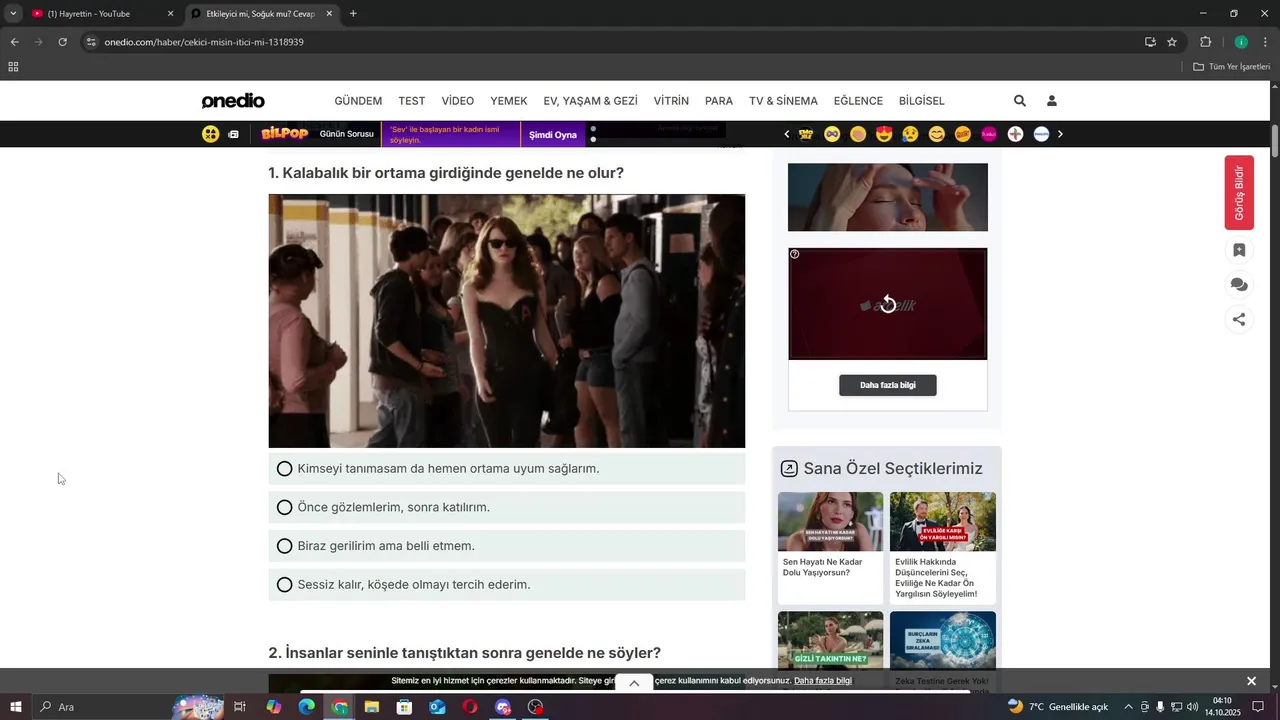Open the user profile icon in header
The width and height of the screenshot is (1280, 720).
(1052, 101)
